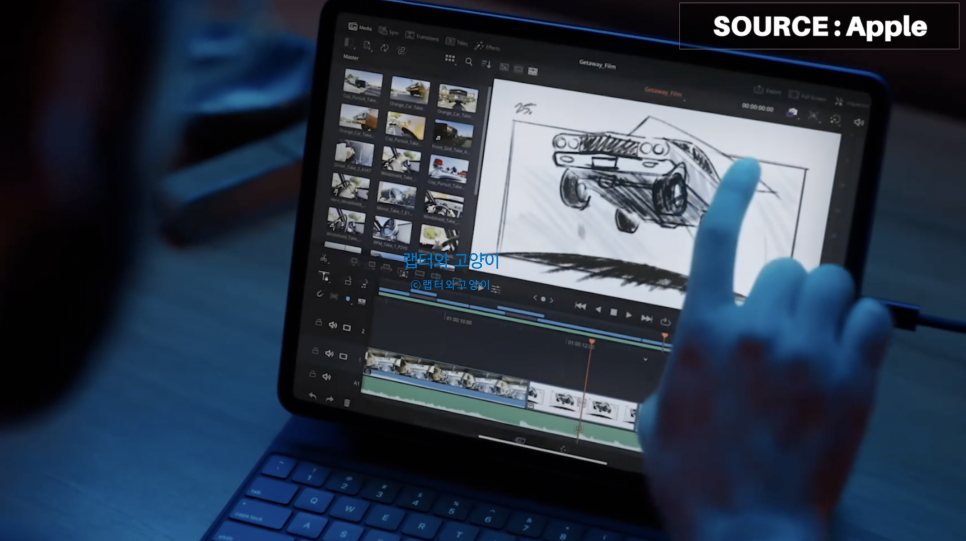Click the undo arrow
The height and width of the screenshot is (541, 966).
(x=312, y=396)
